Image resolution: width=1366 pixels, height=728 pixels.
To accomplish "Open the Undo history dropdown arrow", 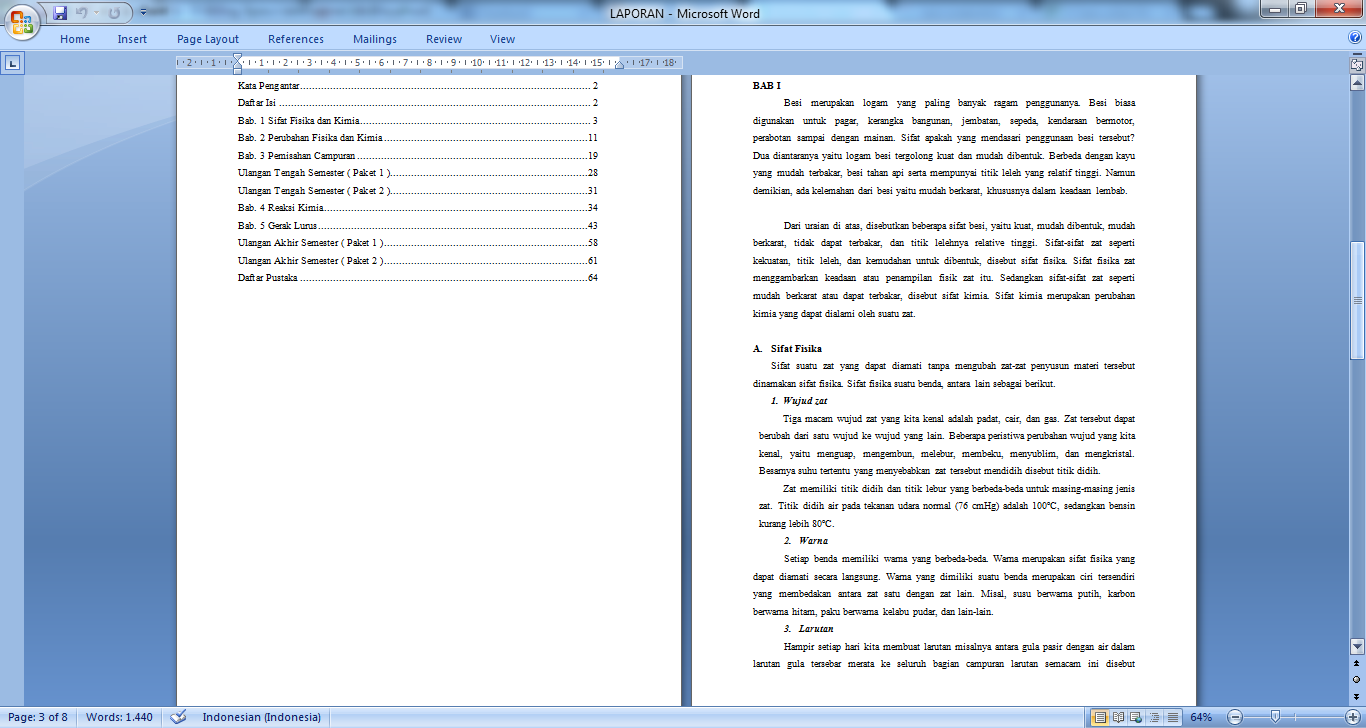I will pyautogui.click(x=96, y=13).
